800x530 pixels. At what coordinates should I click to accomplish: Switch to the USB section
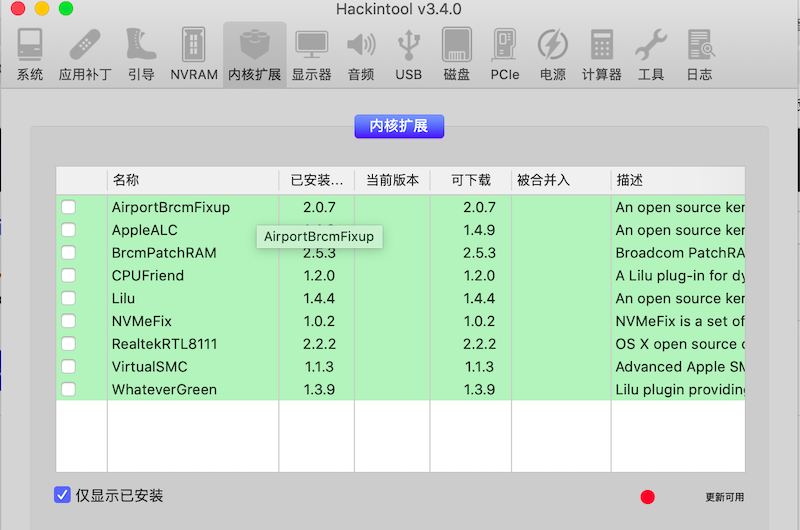408,54
